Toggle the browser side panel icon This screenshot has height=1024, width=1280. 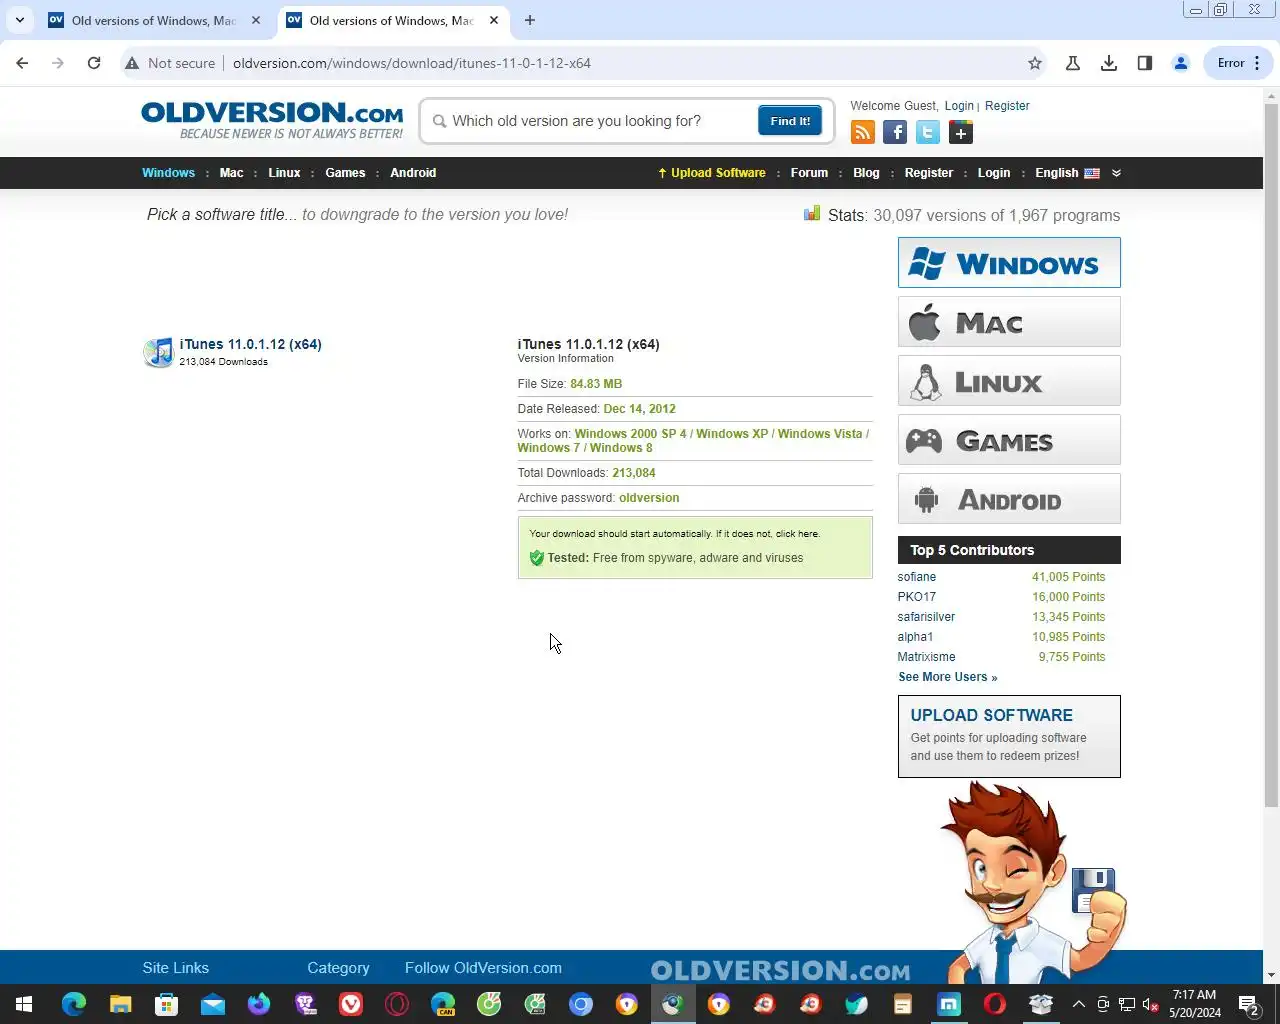(1145, 63)
